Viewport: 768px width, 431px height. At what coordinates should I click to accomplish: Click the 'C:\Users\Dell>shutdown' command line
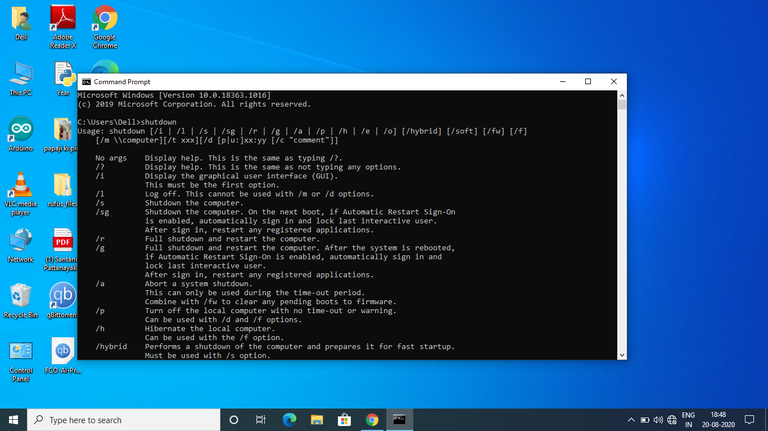[x=127, y=122]
